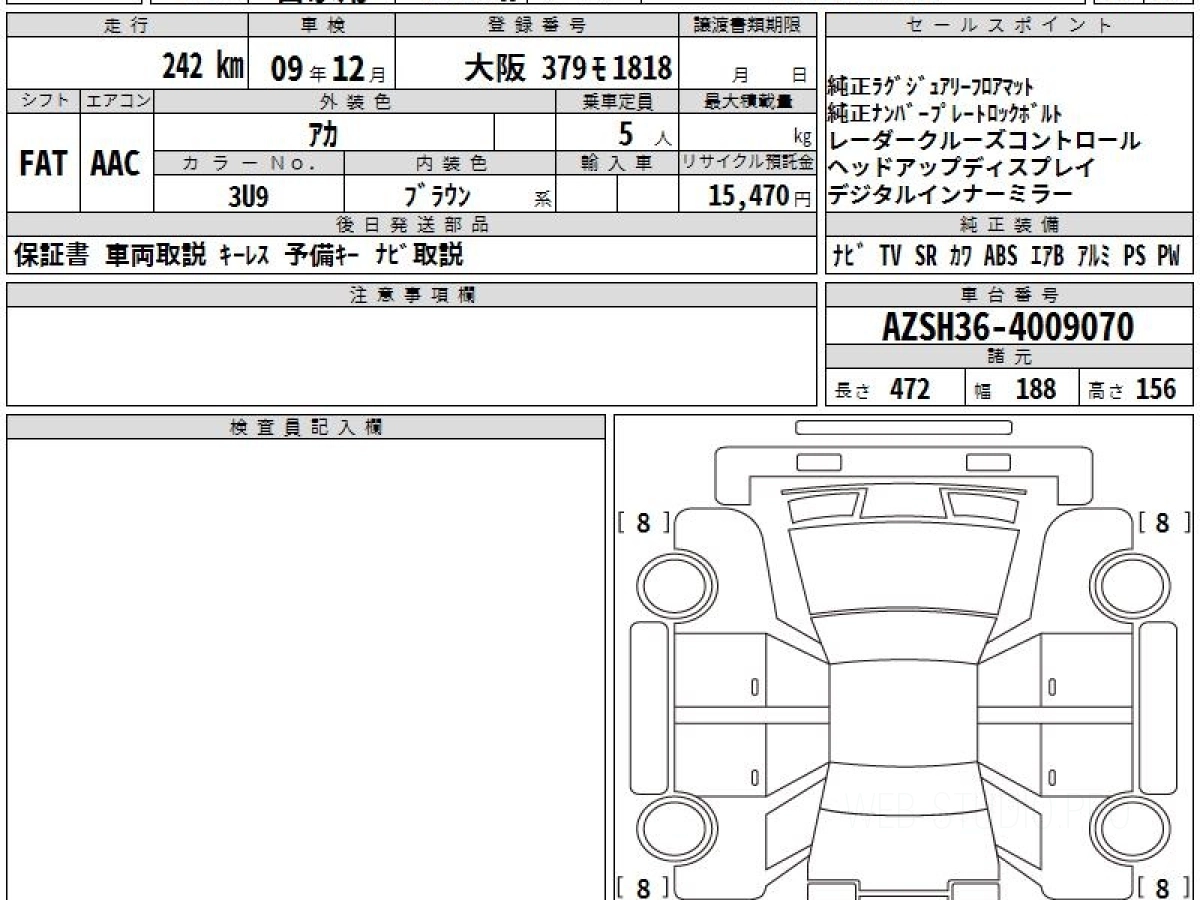This screenshot has width=1200, height=900.
Task: Click カワ in factory equipment row
Action: [x=961, y=256]
